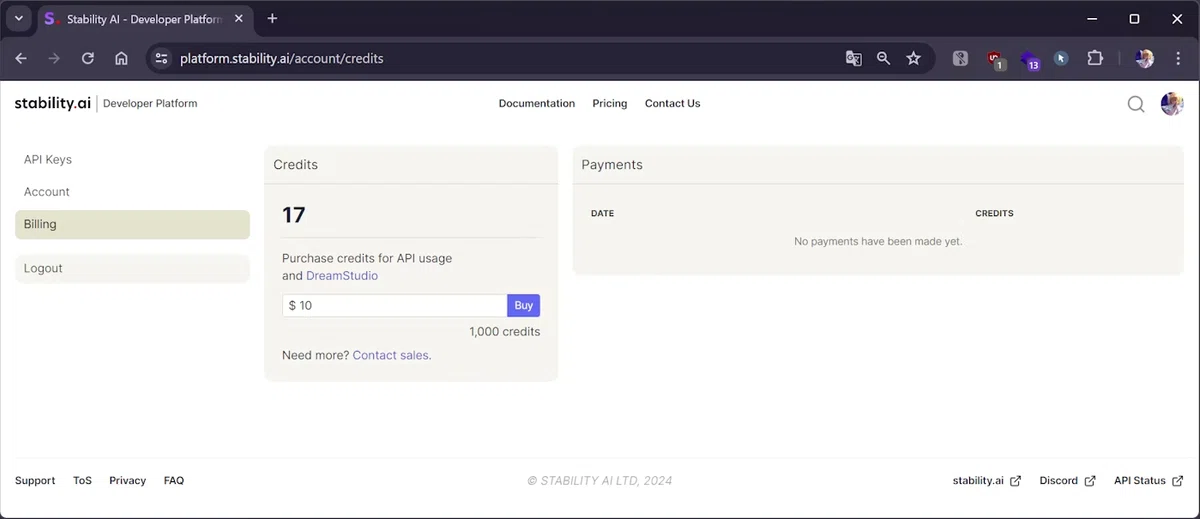Click the site search magnifier icon

pos(1136,104)
